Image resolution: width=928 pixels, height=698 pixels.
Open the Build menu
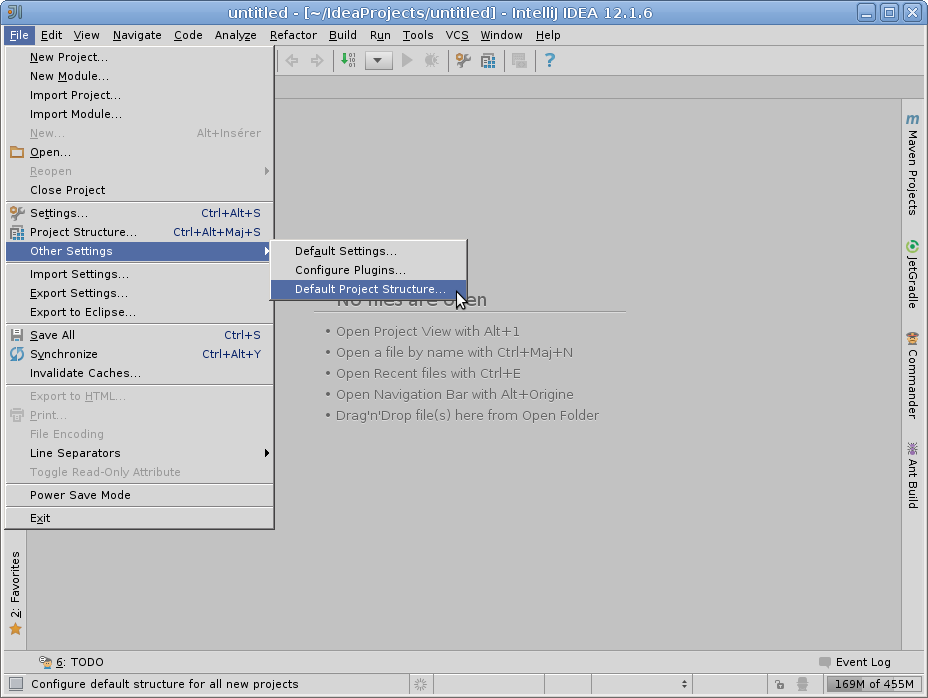tap(343, 36)
